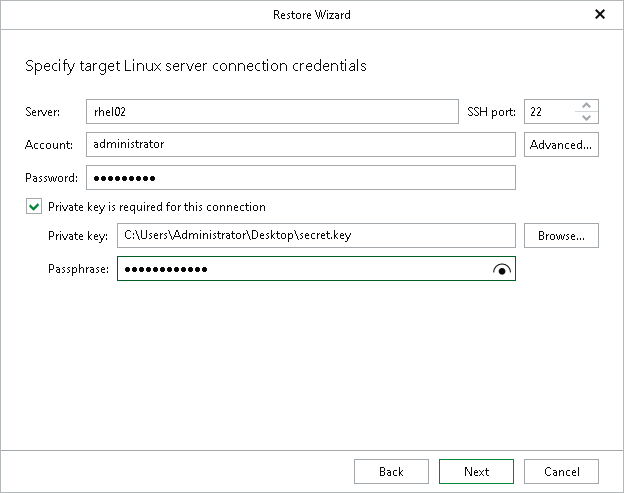Browse for a private key file
The width and height of the screenshot is (624, 493).
pos(561,236)
